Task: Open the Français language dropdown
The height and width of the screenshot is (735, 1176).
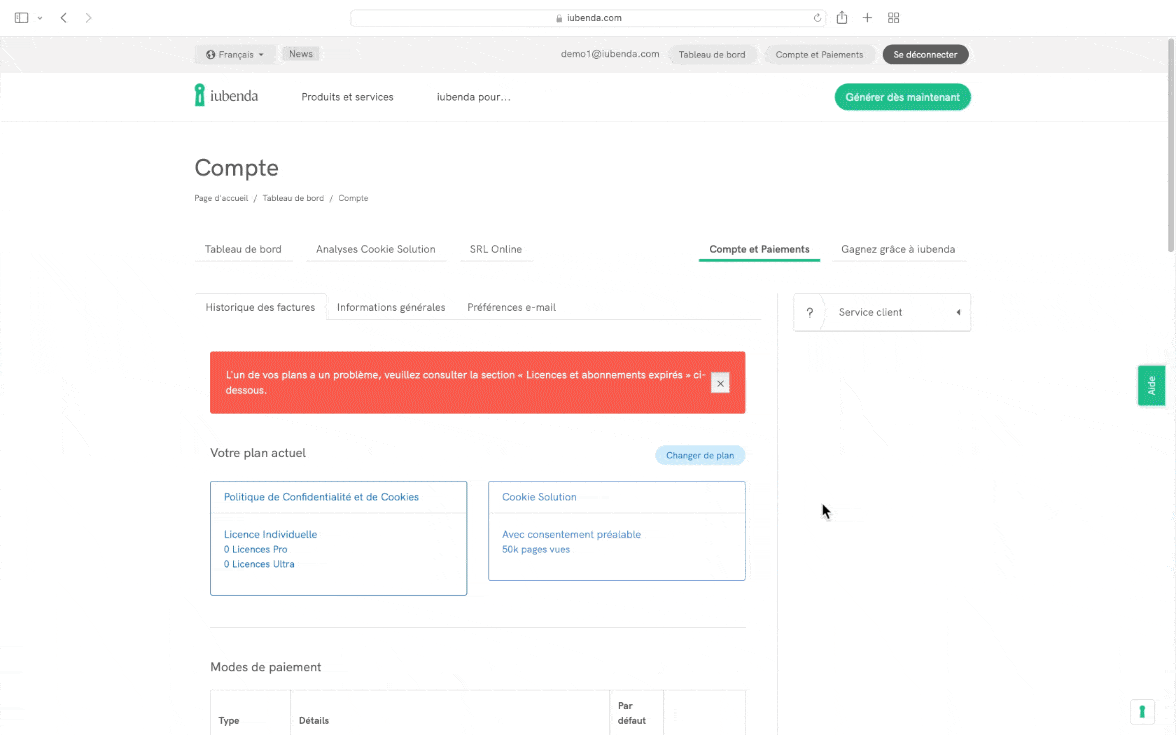Action: click(235, 55)
